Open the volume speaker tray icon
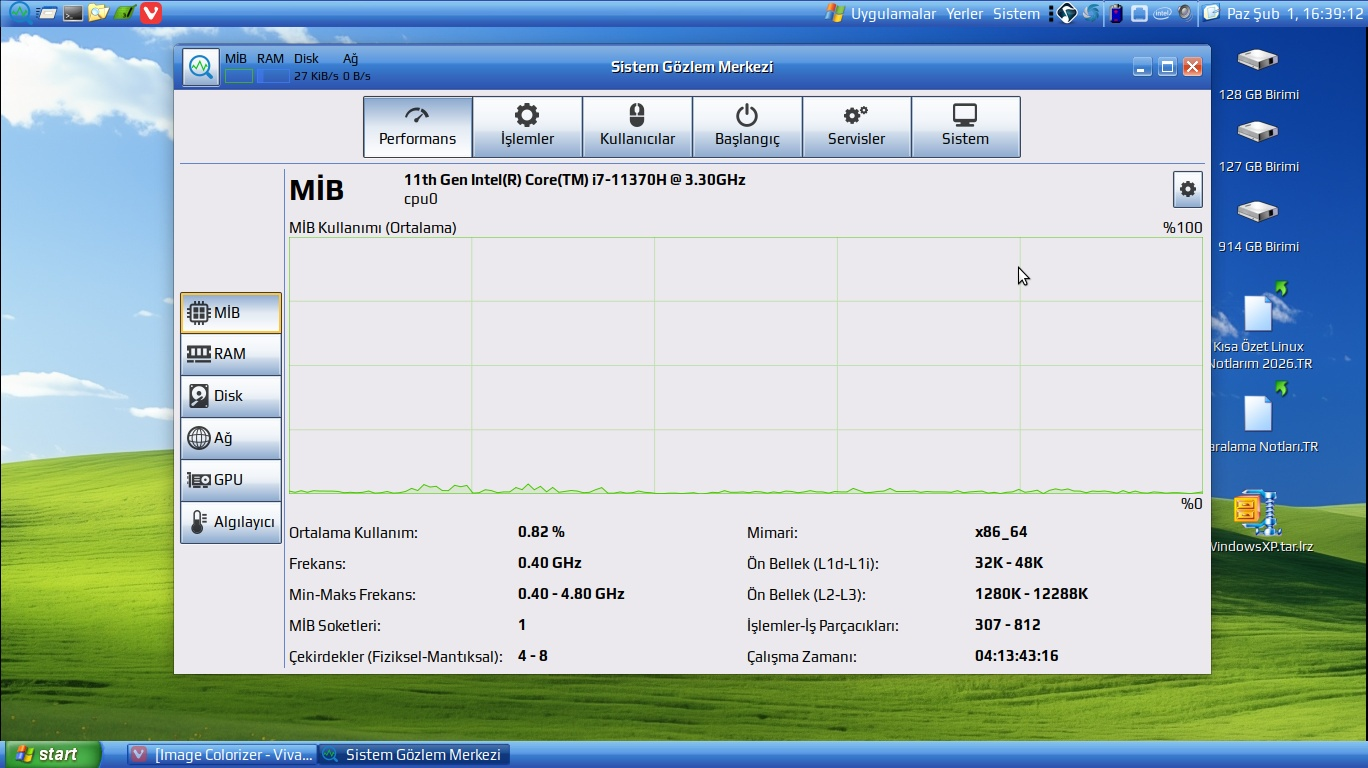This screenshot has width=1368, height=768. [1185, 13]
